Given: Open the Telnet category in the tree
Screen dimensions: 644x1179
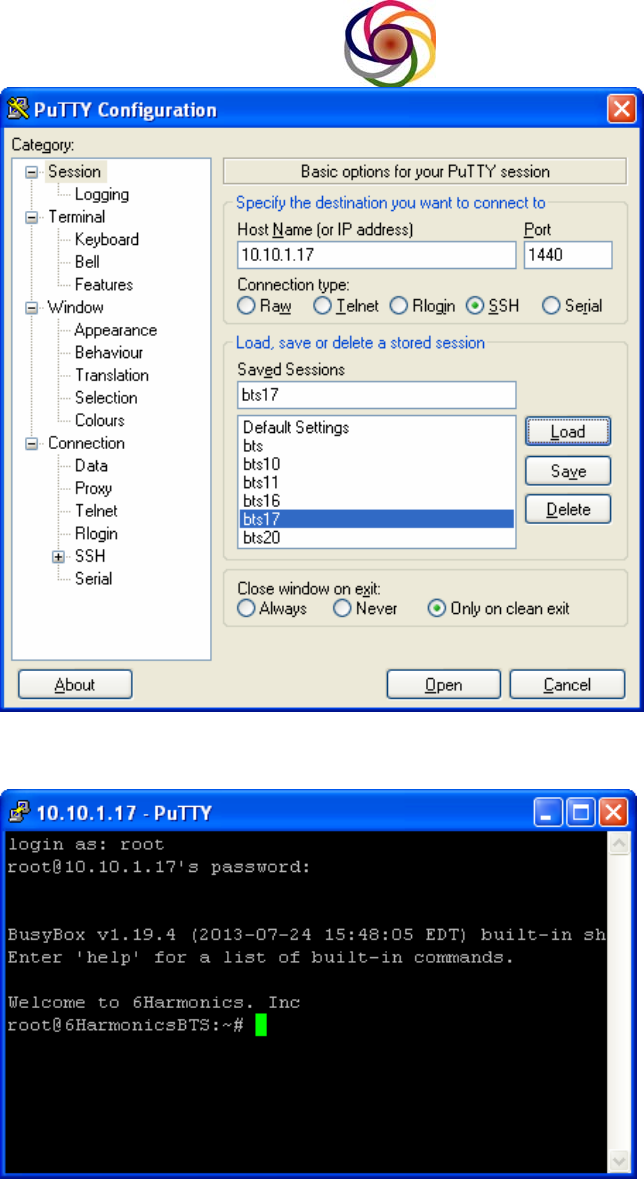Looking at the screenshot, I should point(96,511).
